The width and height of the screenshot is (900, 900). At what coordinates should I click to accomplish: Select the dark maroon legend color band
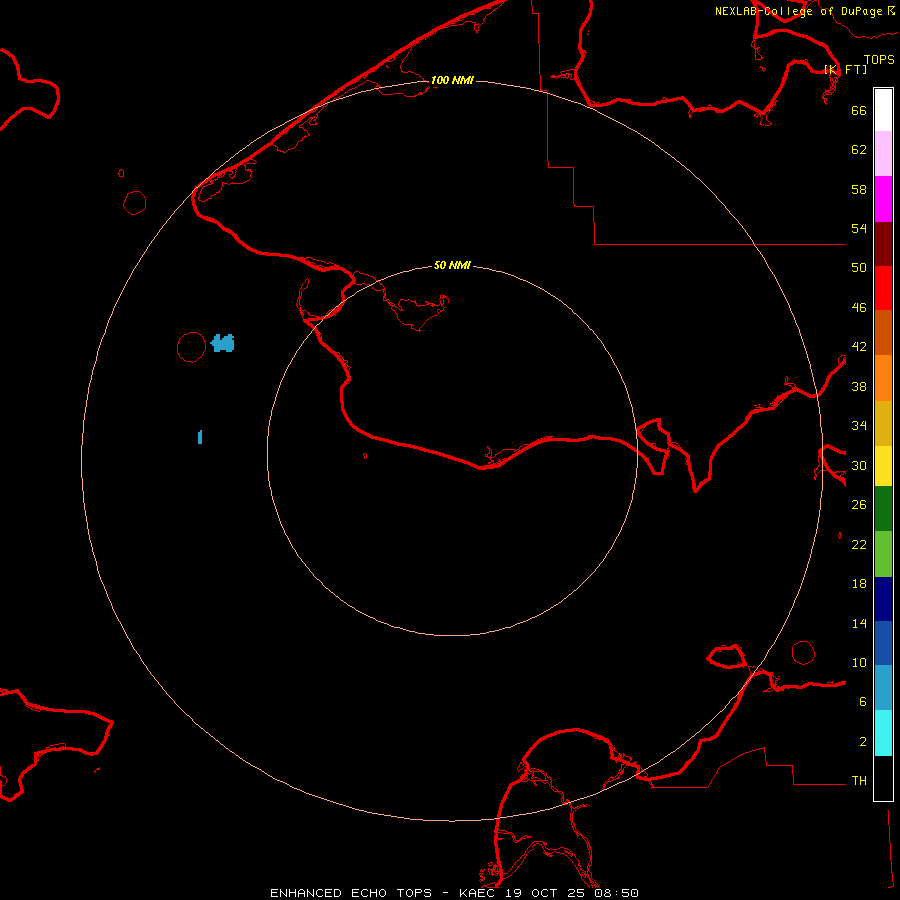883,244
